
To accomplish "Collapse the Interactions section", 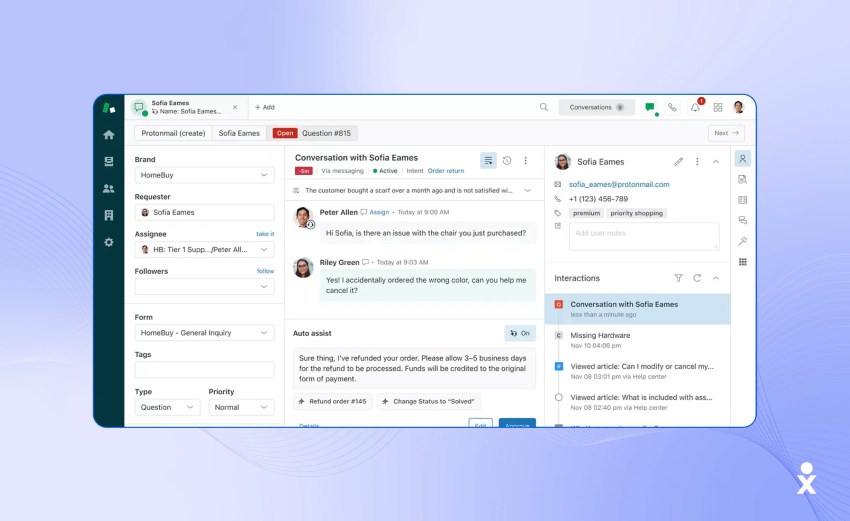I will click(716, 278).
